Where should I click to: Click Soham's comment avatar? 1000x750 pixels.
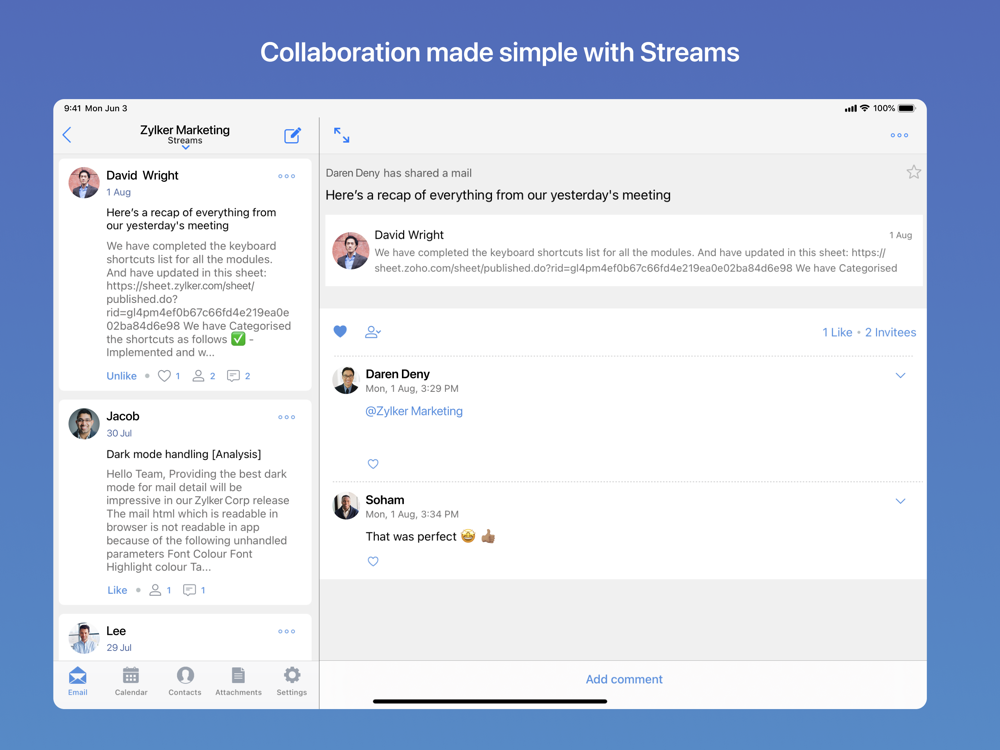[346, 506]
